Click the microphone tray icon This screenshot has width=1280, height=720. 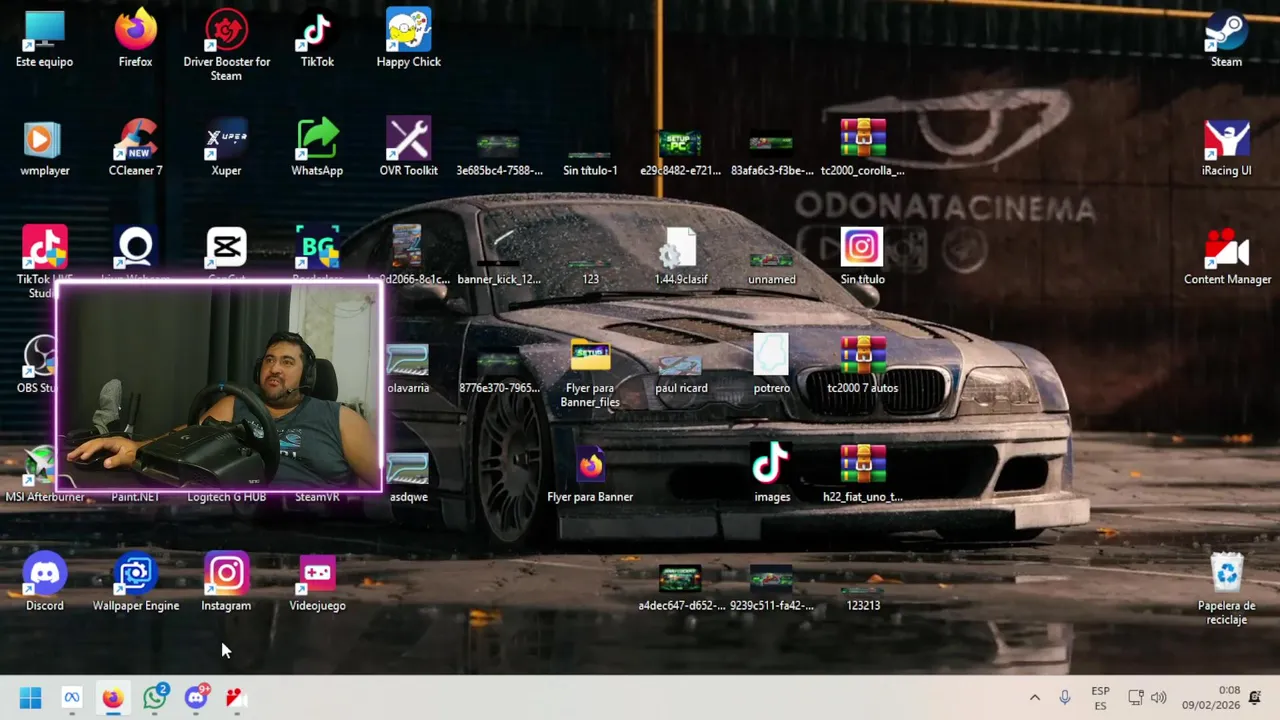(1065, 697)
